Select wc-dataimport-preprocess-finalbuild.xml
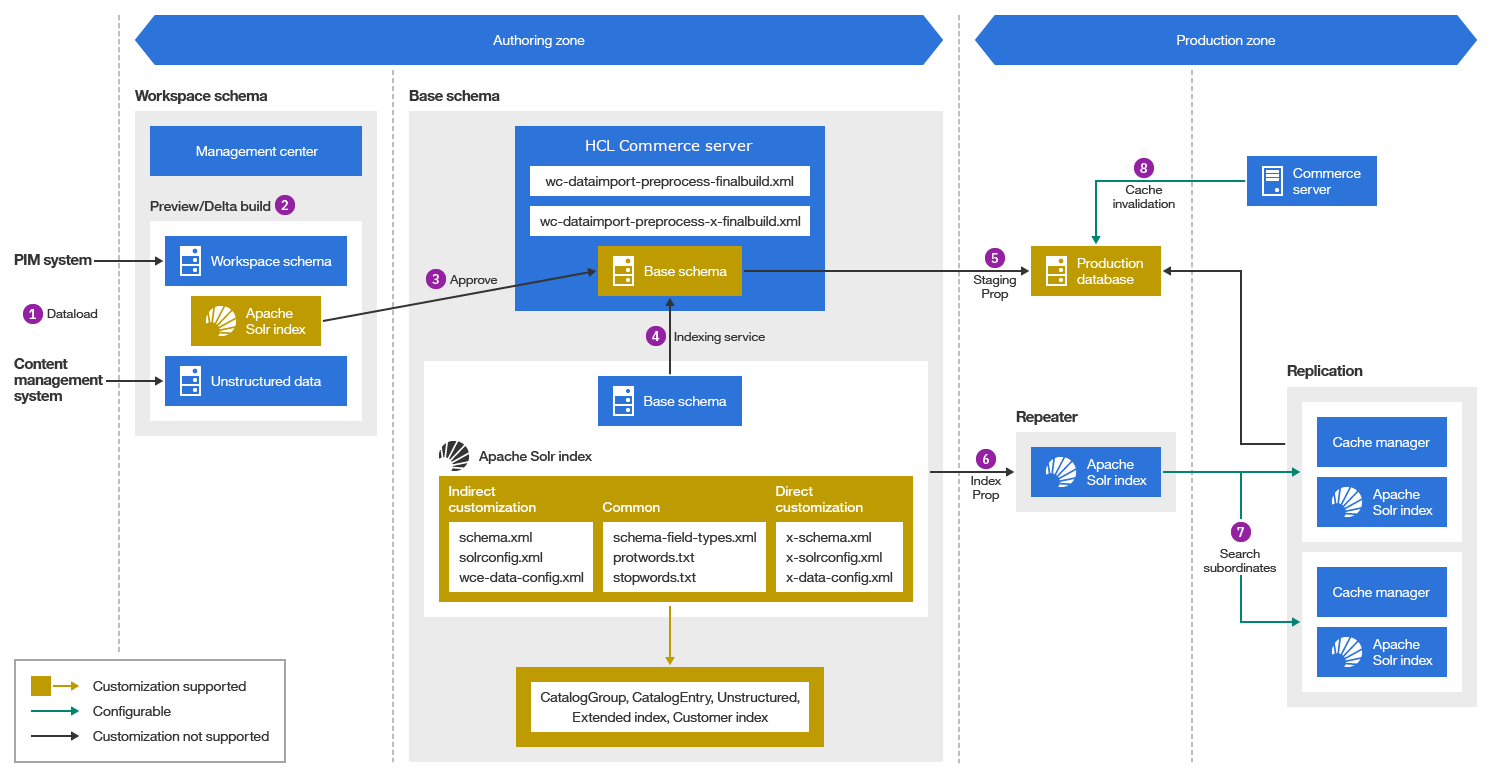Image resolution: width=1491 pixels, height=776 pixels. coord(669,181)
